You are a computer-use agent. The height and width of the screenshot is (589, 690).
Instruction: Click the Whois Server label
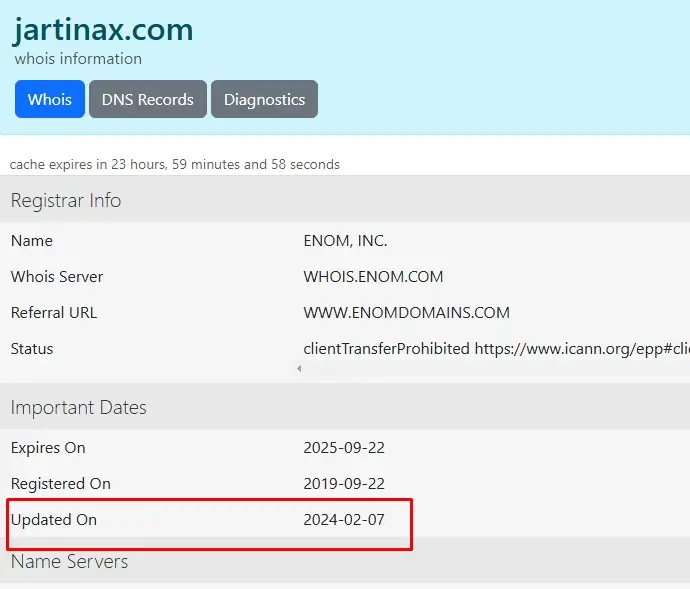coord(57,276)
